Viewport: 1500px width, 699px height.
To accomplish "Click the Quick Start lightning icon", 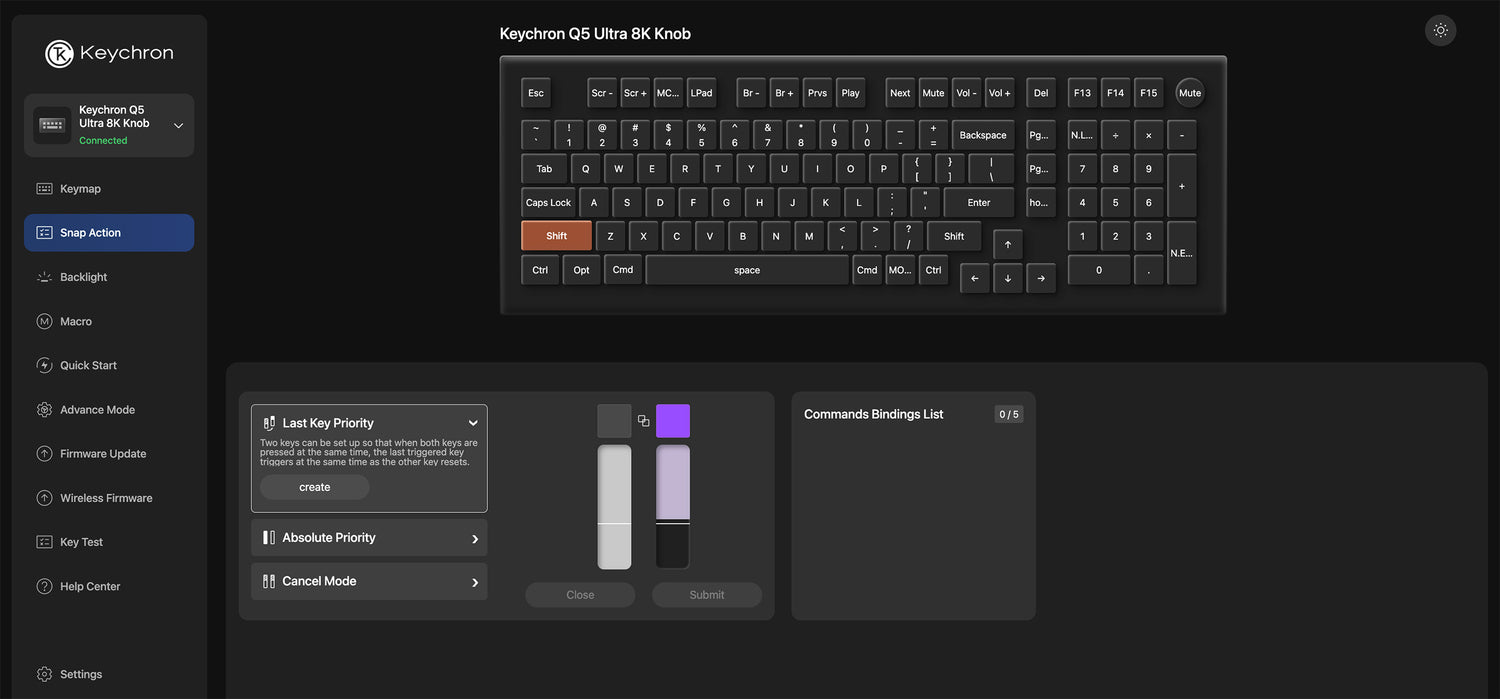I will point(44,365).
